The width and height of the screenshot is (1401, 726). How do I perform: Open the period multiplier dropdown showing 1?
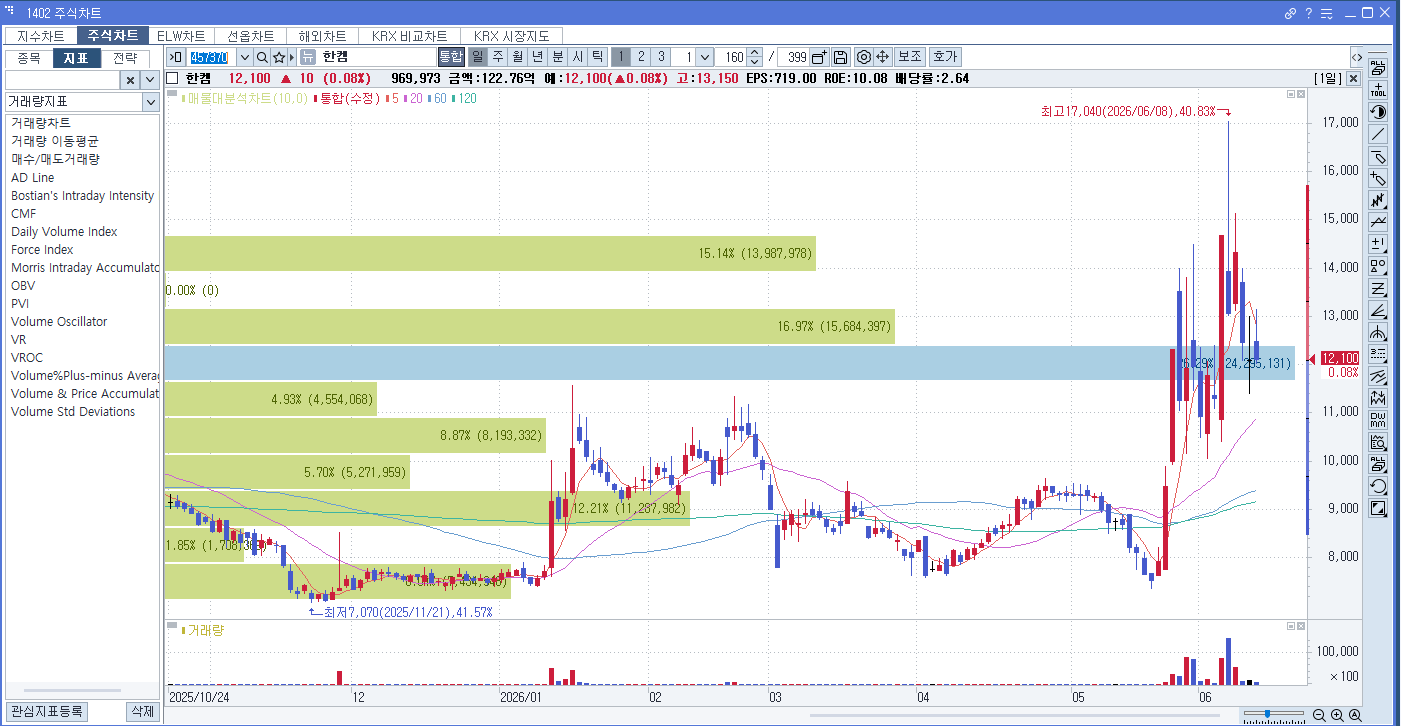point(704,57)
